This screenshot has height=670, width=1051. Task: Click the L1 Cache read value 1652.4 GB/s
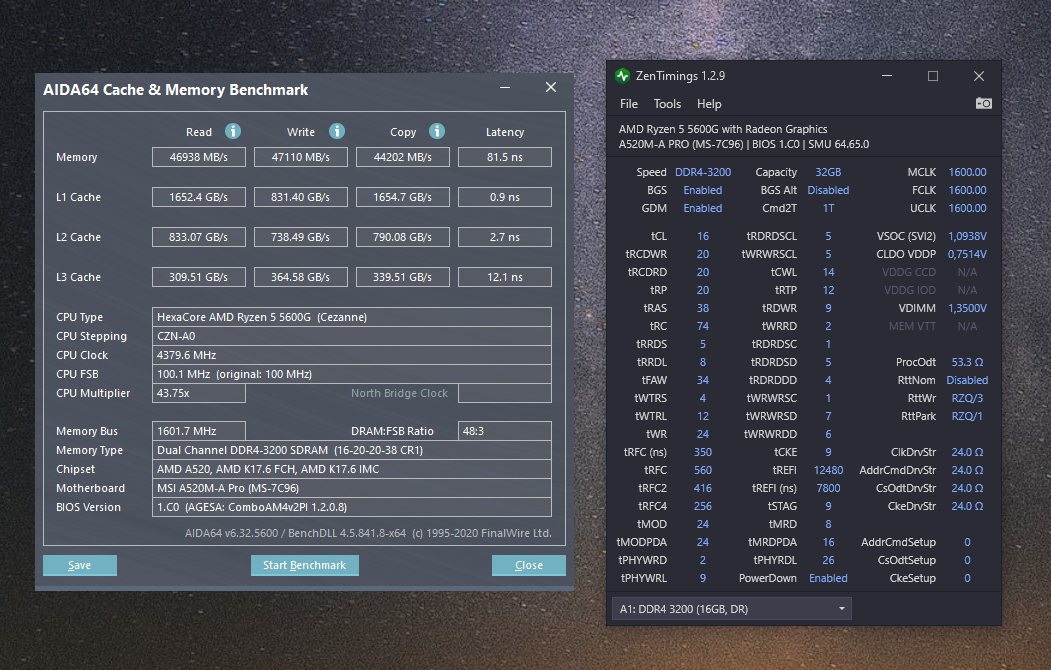(x=198, y=197)
